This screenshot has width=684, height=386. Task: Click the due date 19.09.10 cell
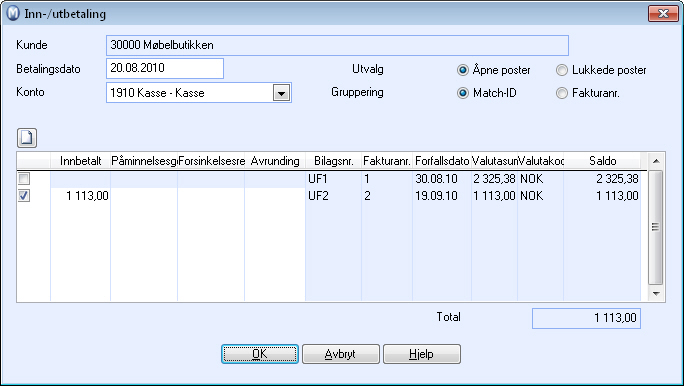click(x=442, y=196)
